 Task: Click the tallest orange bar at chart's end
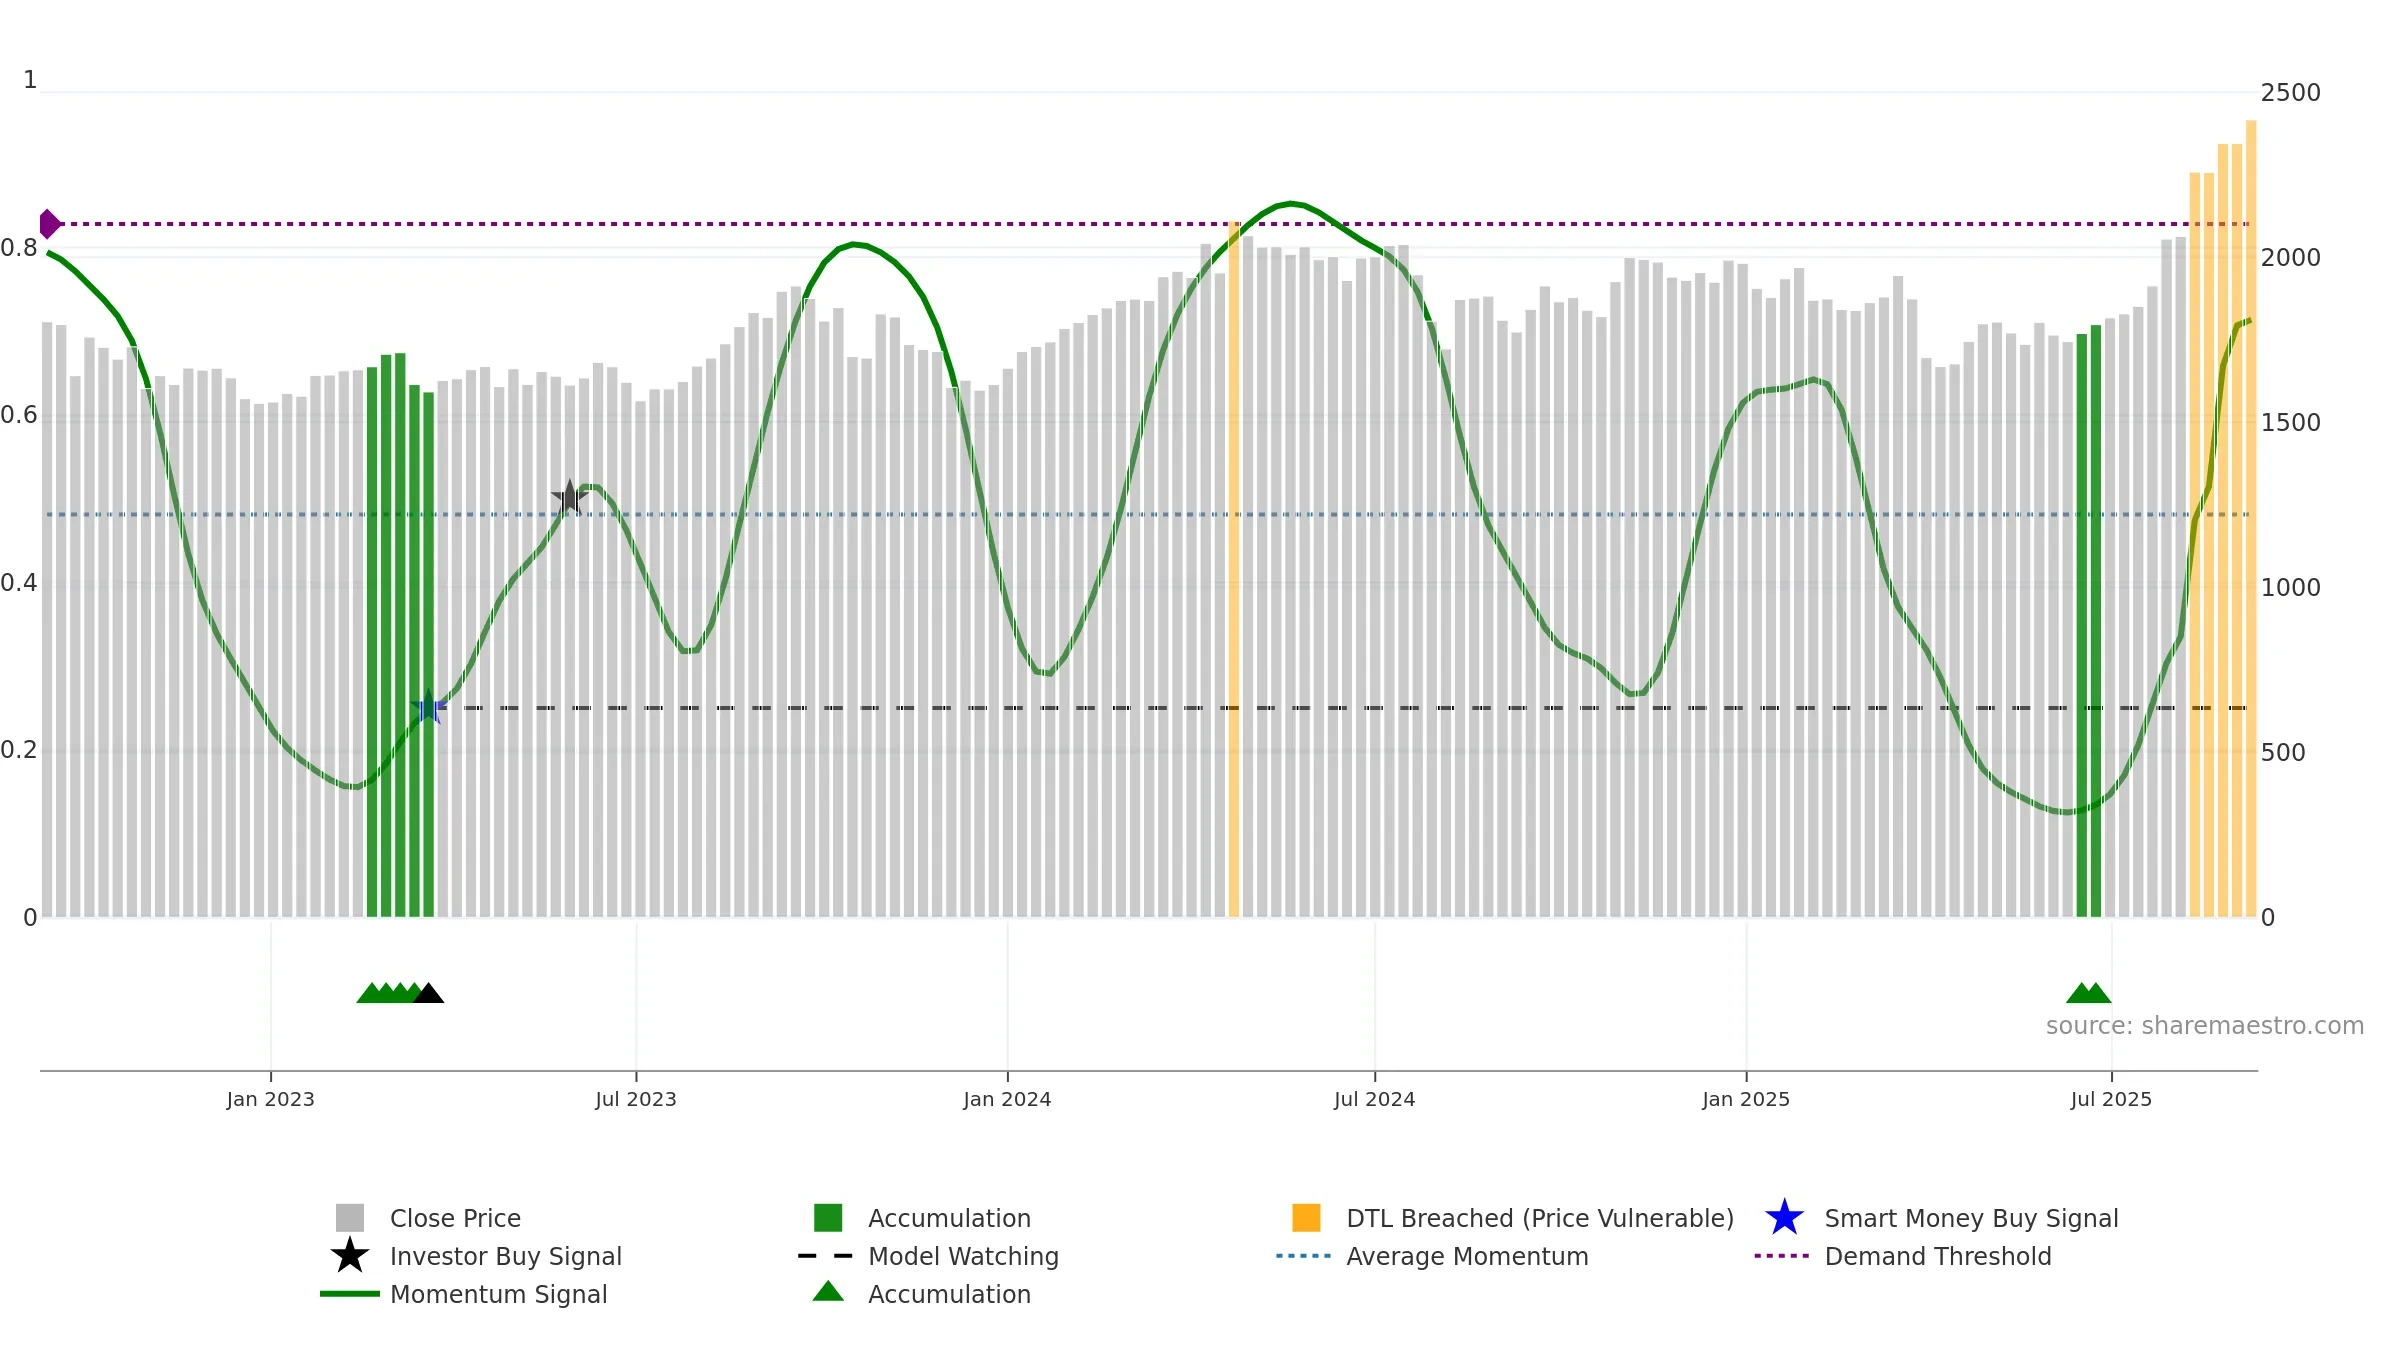tap(2251, 518)
